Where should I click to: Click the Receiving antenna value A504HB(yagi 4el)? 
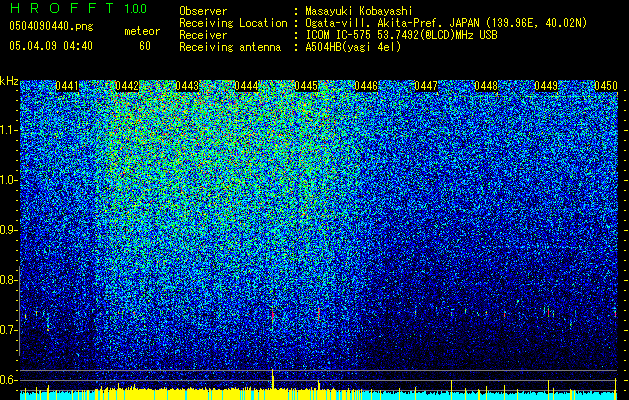coord(353,47)
